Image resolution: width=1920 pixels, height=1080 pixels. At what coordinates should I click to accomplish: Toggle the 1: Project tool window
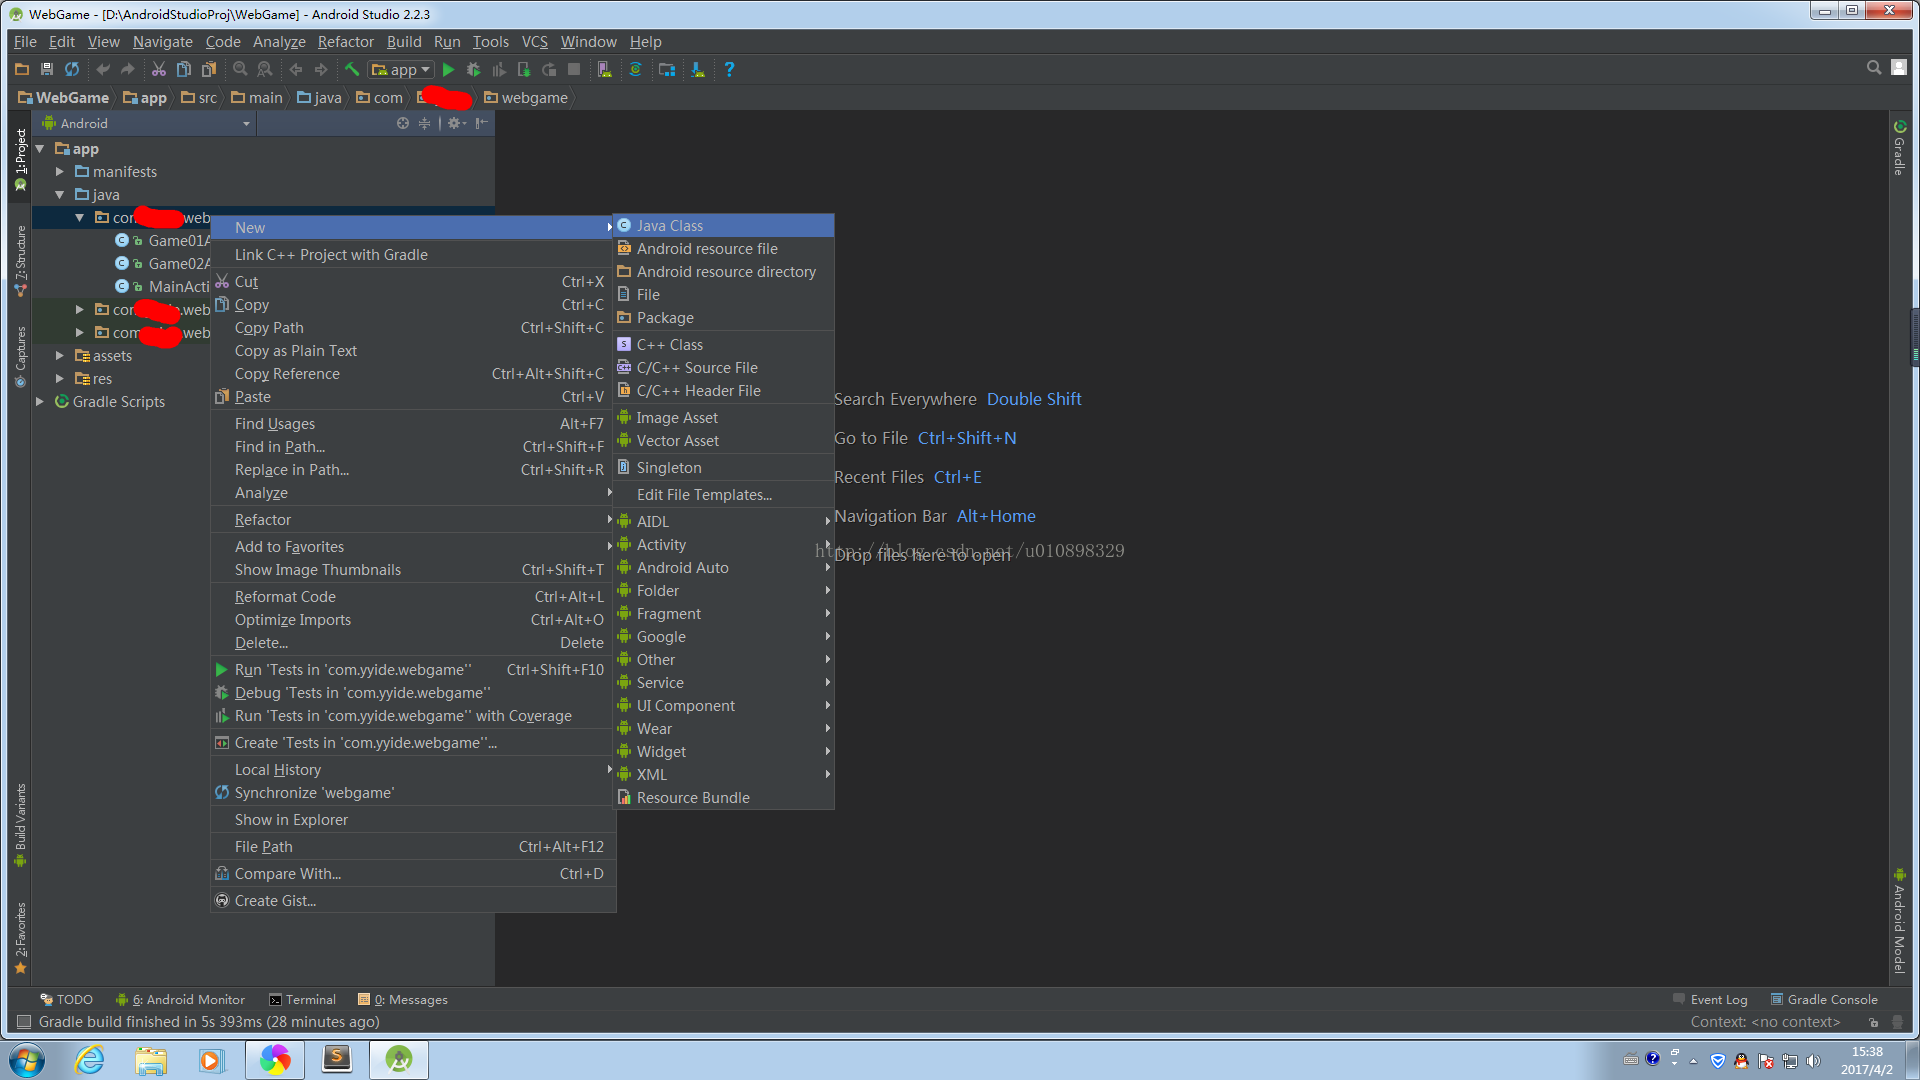coord(20,158)
